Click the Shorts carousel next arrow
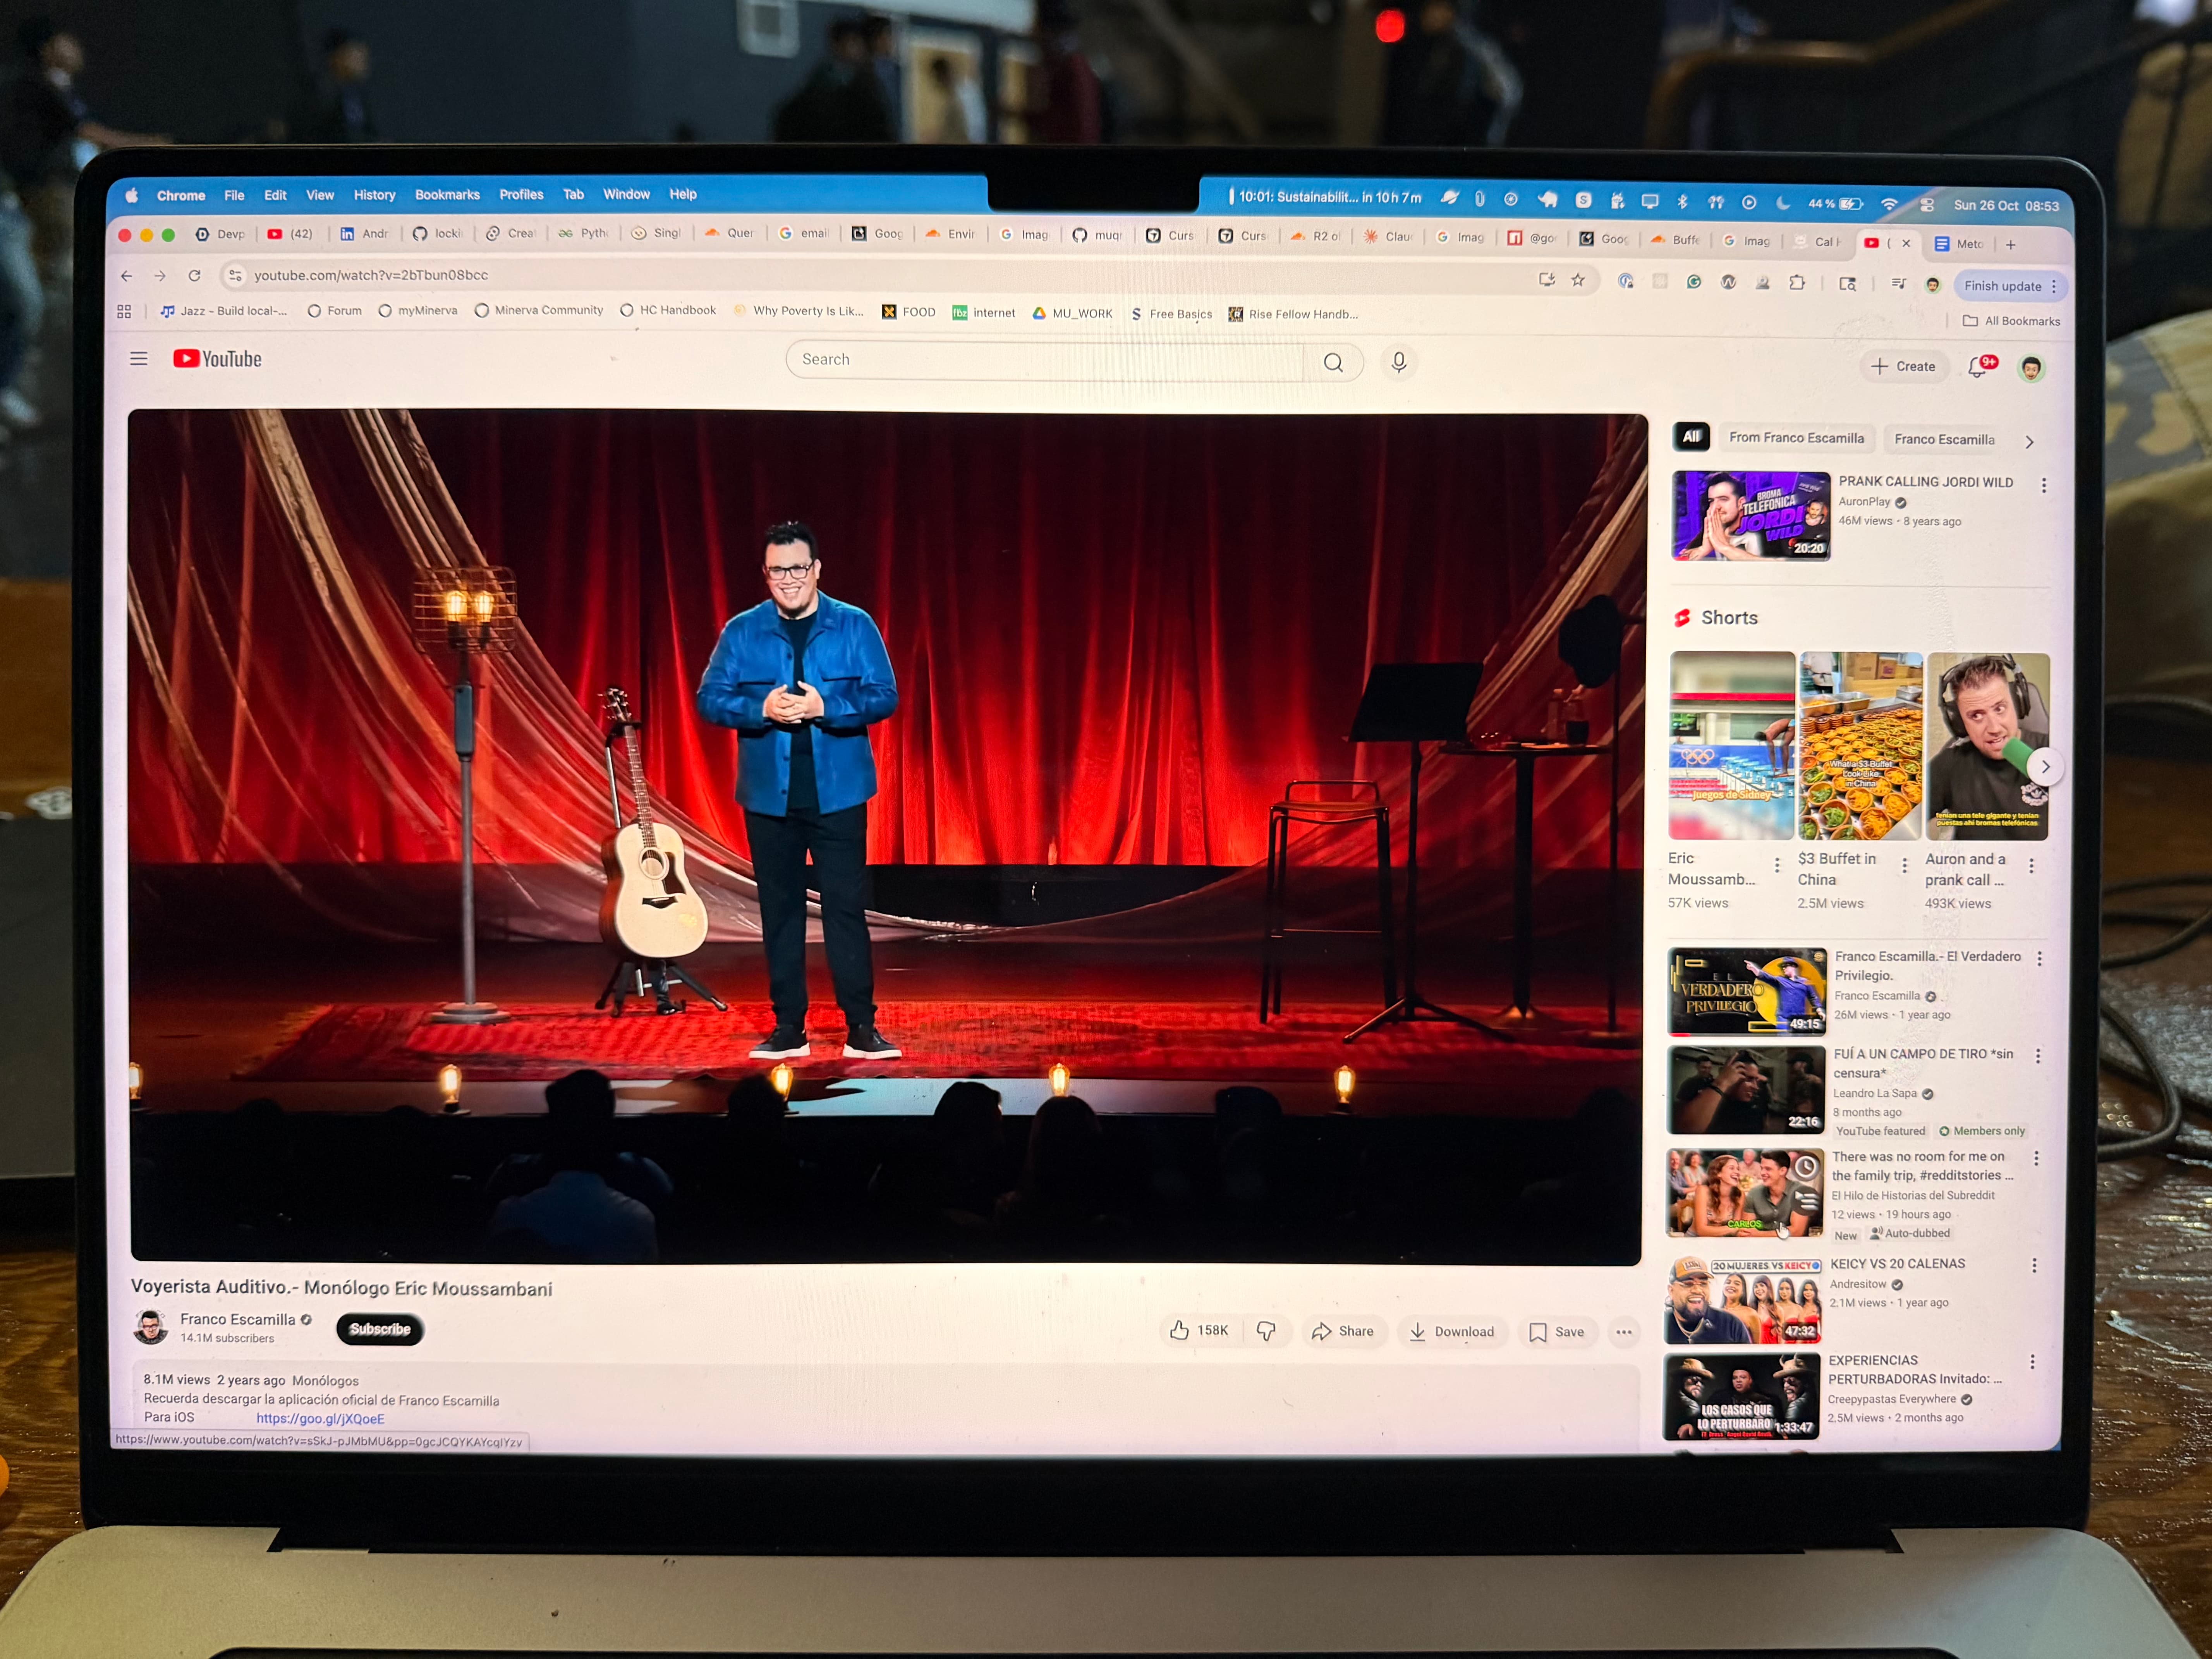The image size is (2212, 1659). click(2045, 767)
